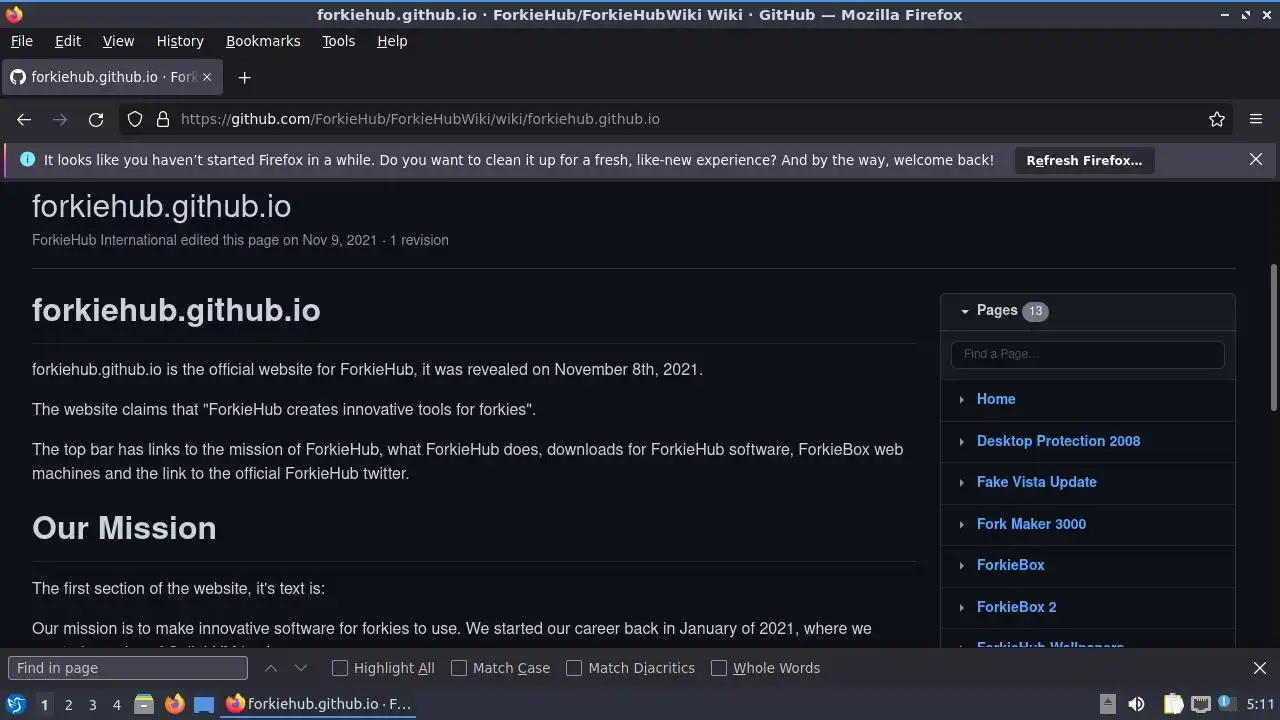The image size is (1280, 720).
Task: Open the Home wiki page link
Action: click(996, 399)
